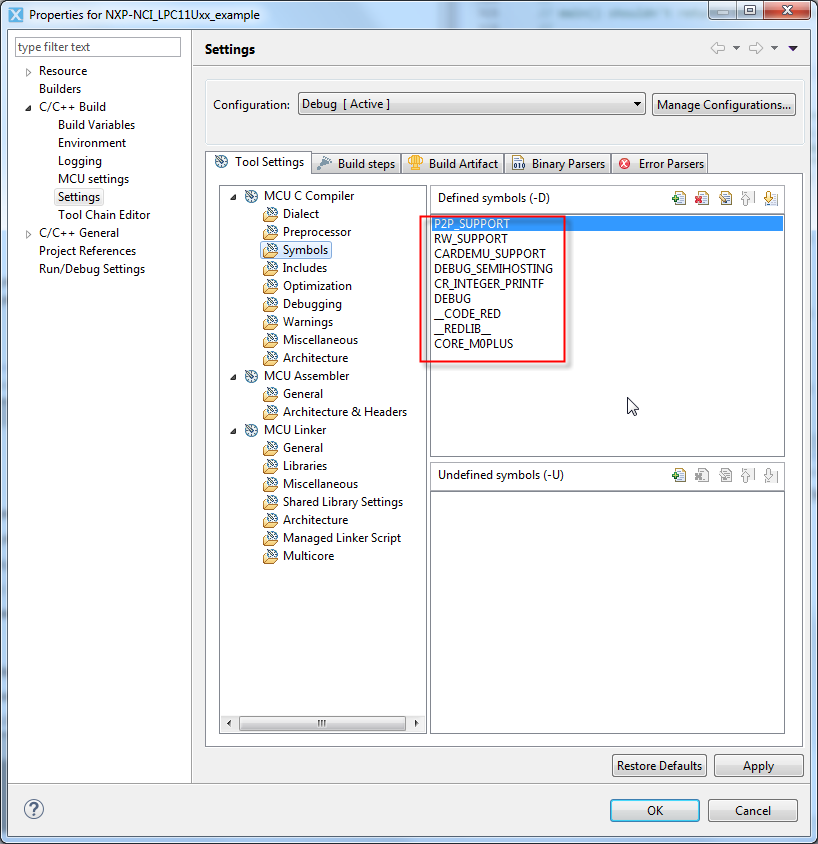Go forward to next properties page
The height and width of the screenshot is (844, 818).
pos(756,48)
